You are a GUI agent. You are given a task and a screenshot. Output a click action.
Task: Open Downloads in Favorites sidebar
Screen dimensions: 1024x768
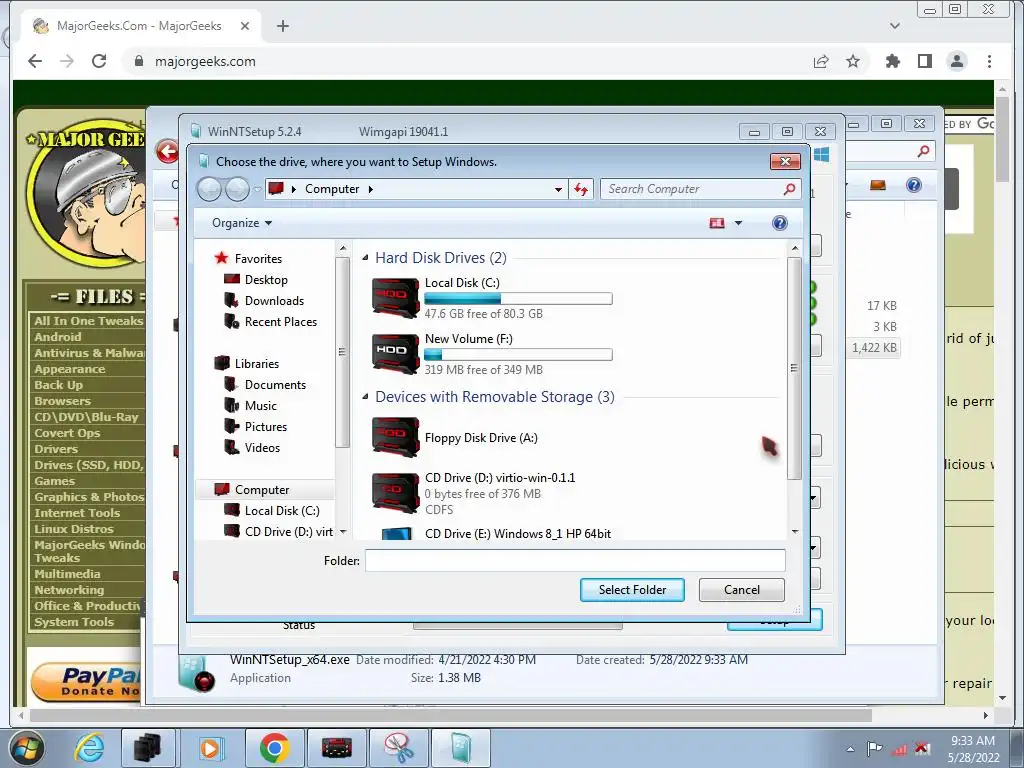(x=274, y=300)
